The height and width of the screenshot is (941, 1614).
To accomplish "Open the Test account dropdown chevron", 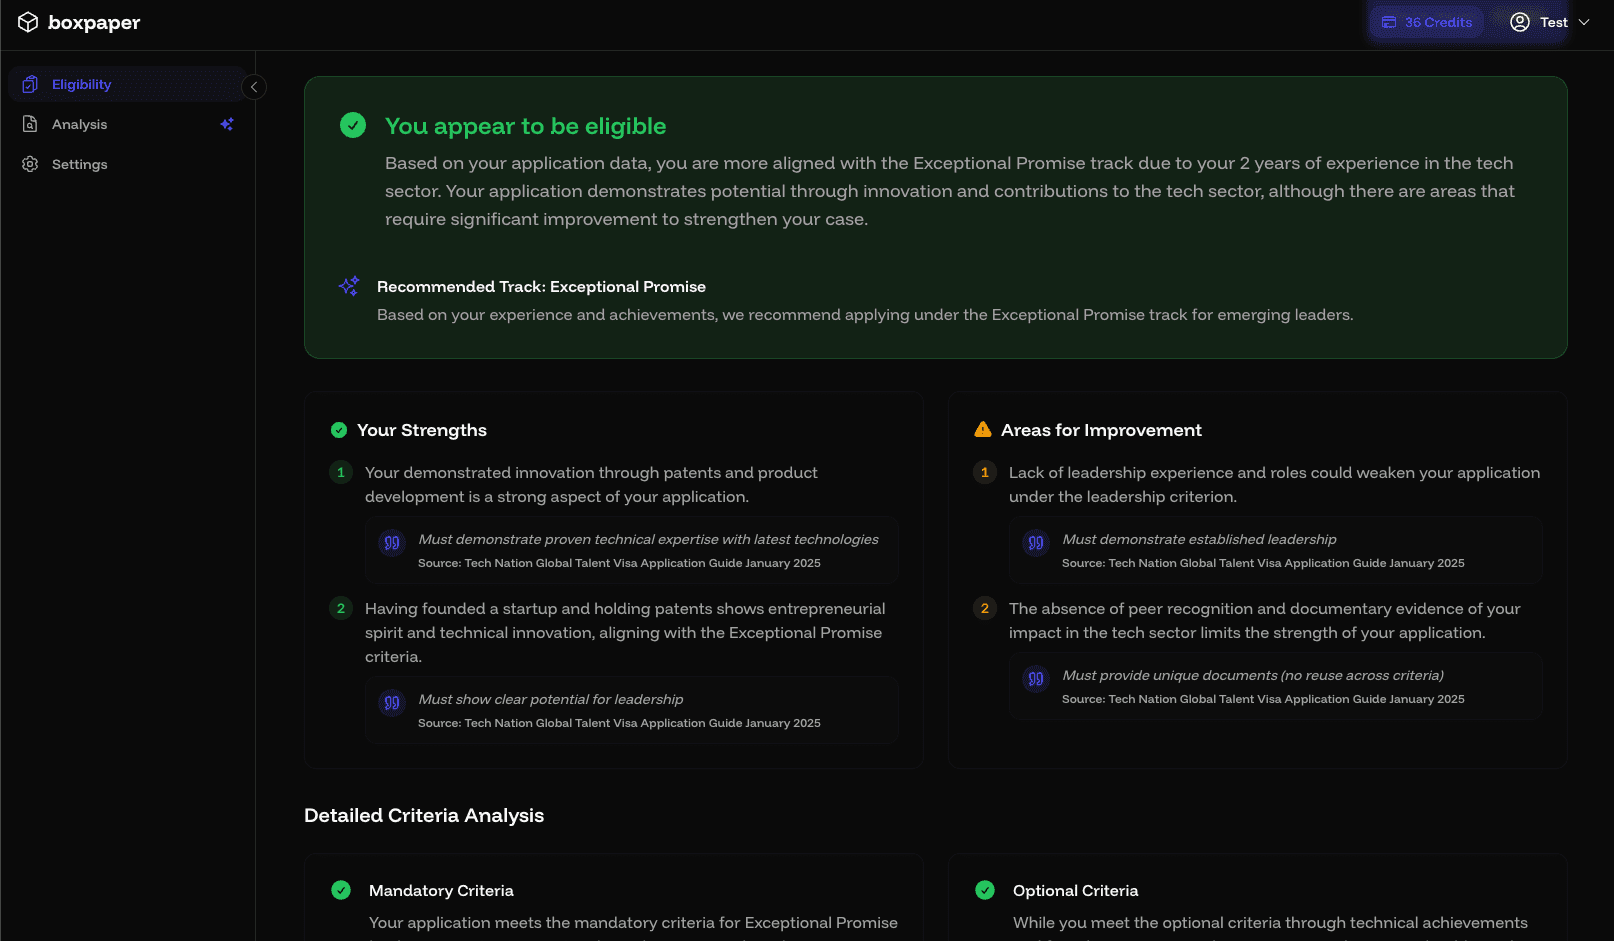I will coord(1584,21).
